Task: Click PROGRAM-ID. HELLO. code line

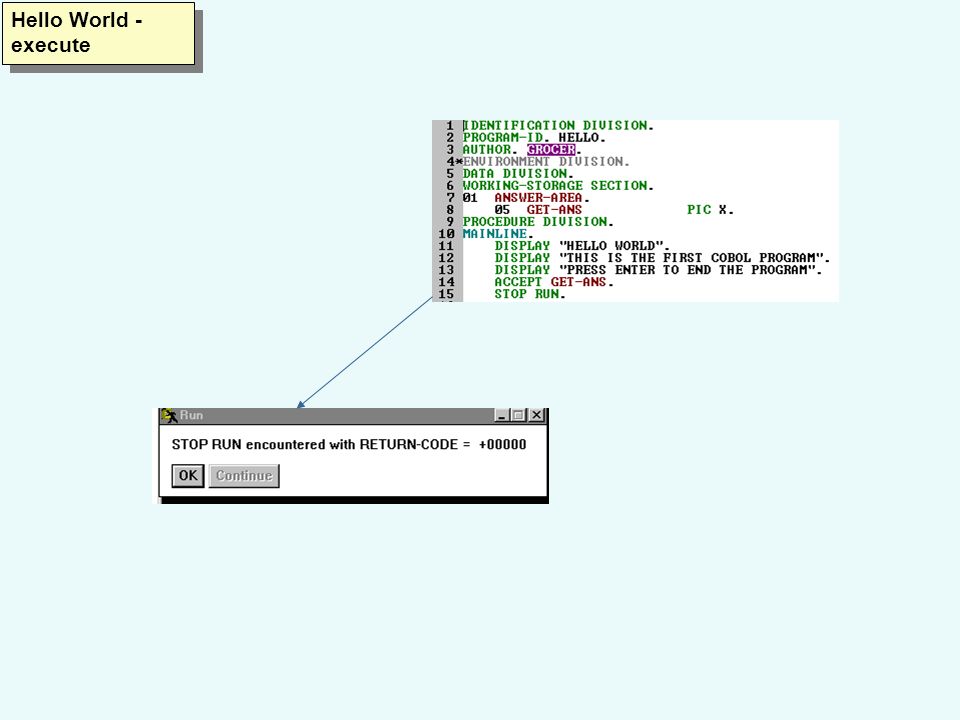Action: tap(534, 138)
